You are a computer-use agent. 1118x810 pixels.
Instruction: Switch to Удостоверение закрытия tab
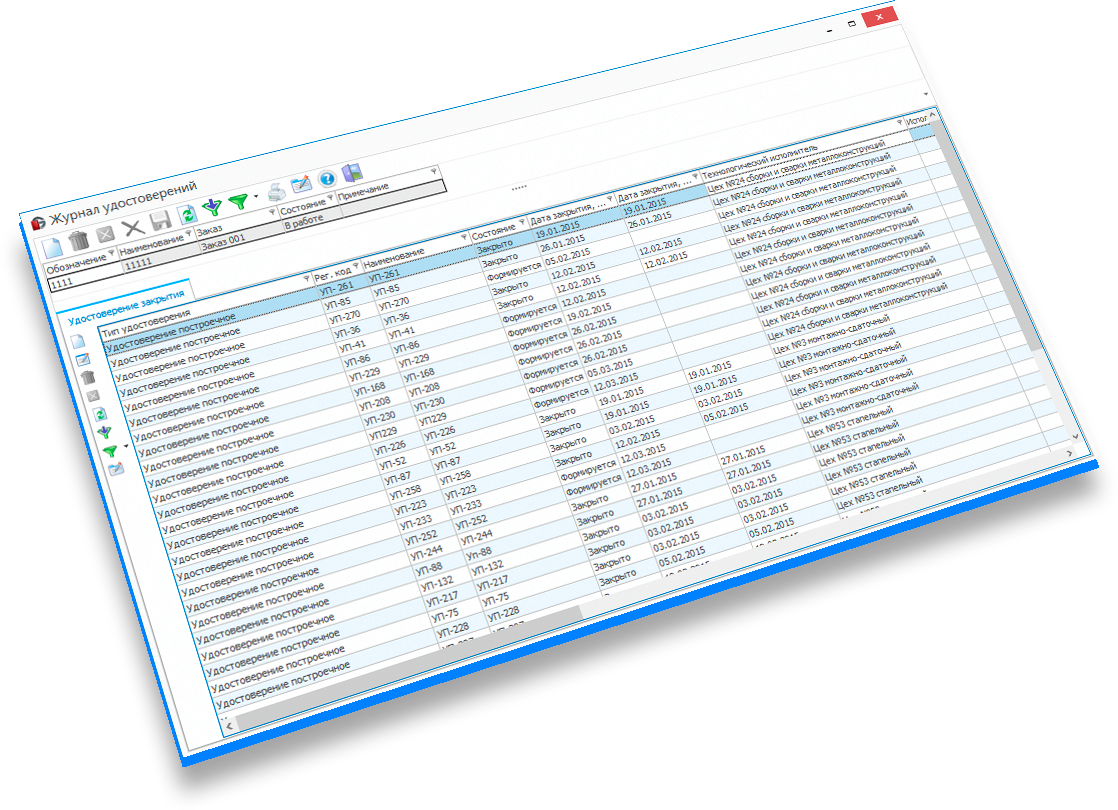click(126, 307)
